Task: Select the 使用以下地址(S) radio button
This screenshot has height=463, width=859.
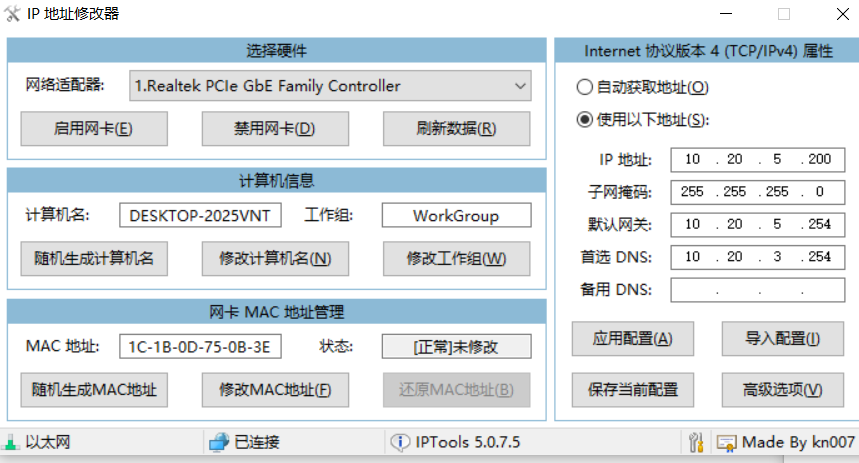Action: pyautogui.click(x=585, y=119)
